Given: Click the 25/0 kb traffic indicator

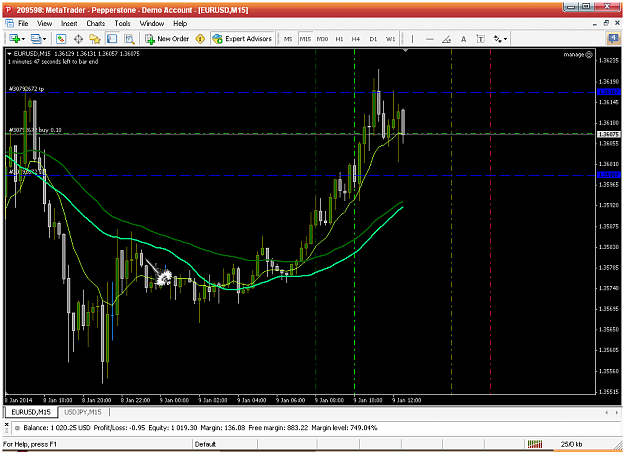Looking at the screenshot, I should pos(571,444).
